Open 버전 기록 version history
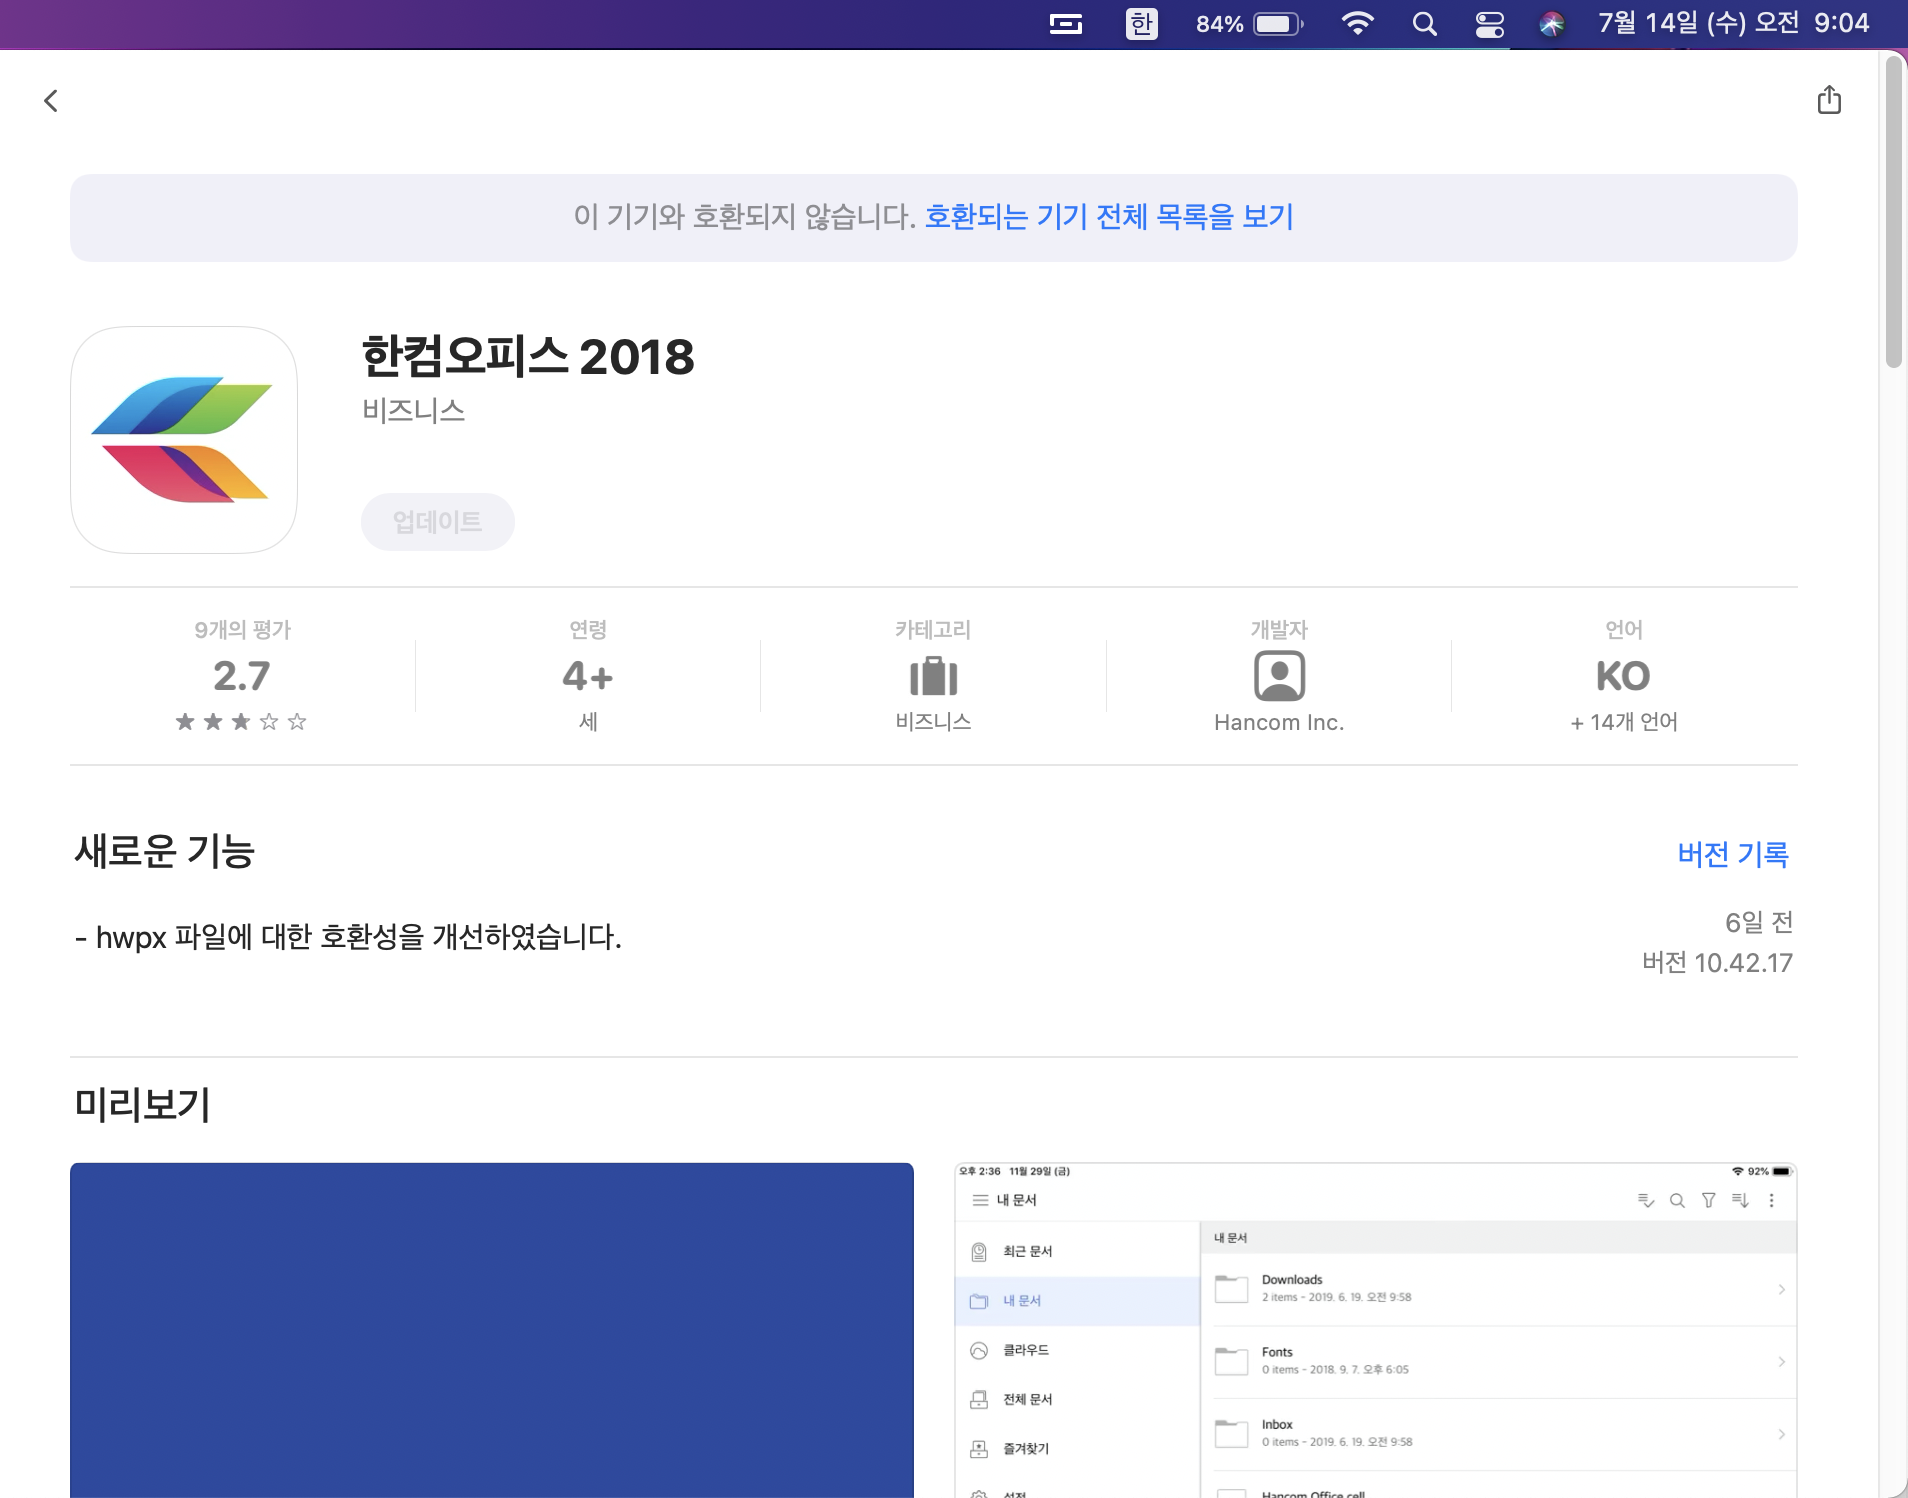 1733,854
